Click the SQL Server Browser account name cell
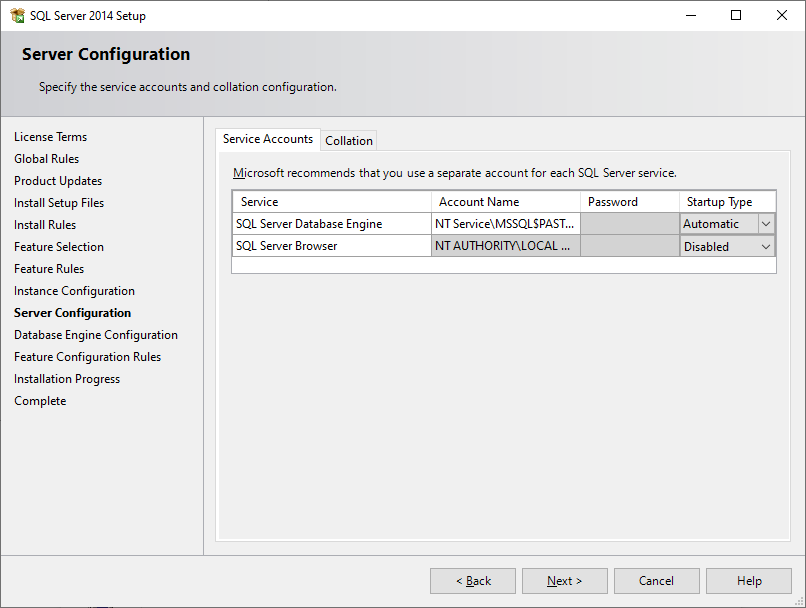Screen dimensions: 806x608 (505, 246)
